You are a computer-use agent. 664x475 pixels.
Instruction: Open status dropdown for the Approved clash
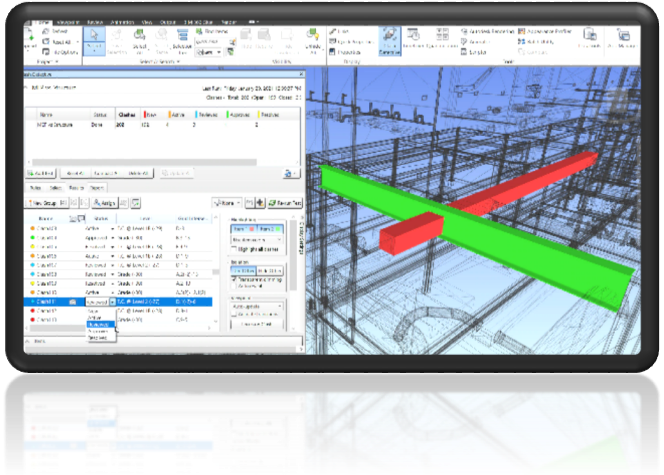tap(113, 238)
